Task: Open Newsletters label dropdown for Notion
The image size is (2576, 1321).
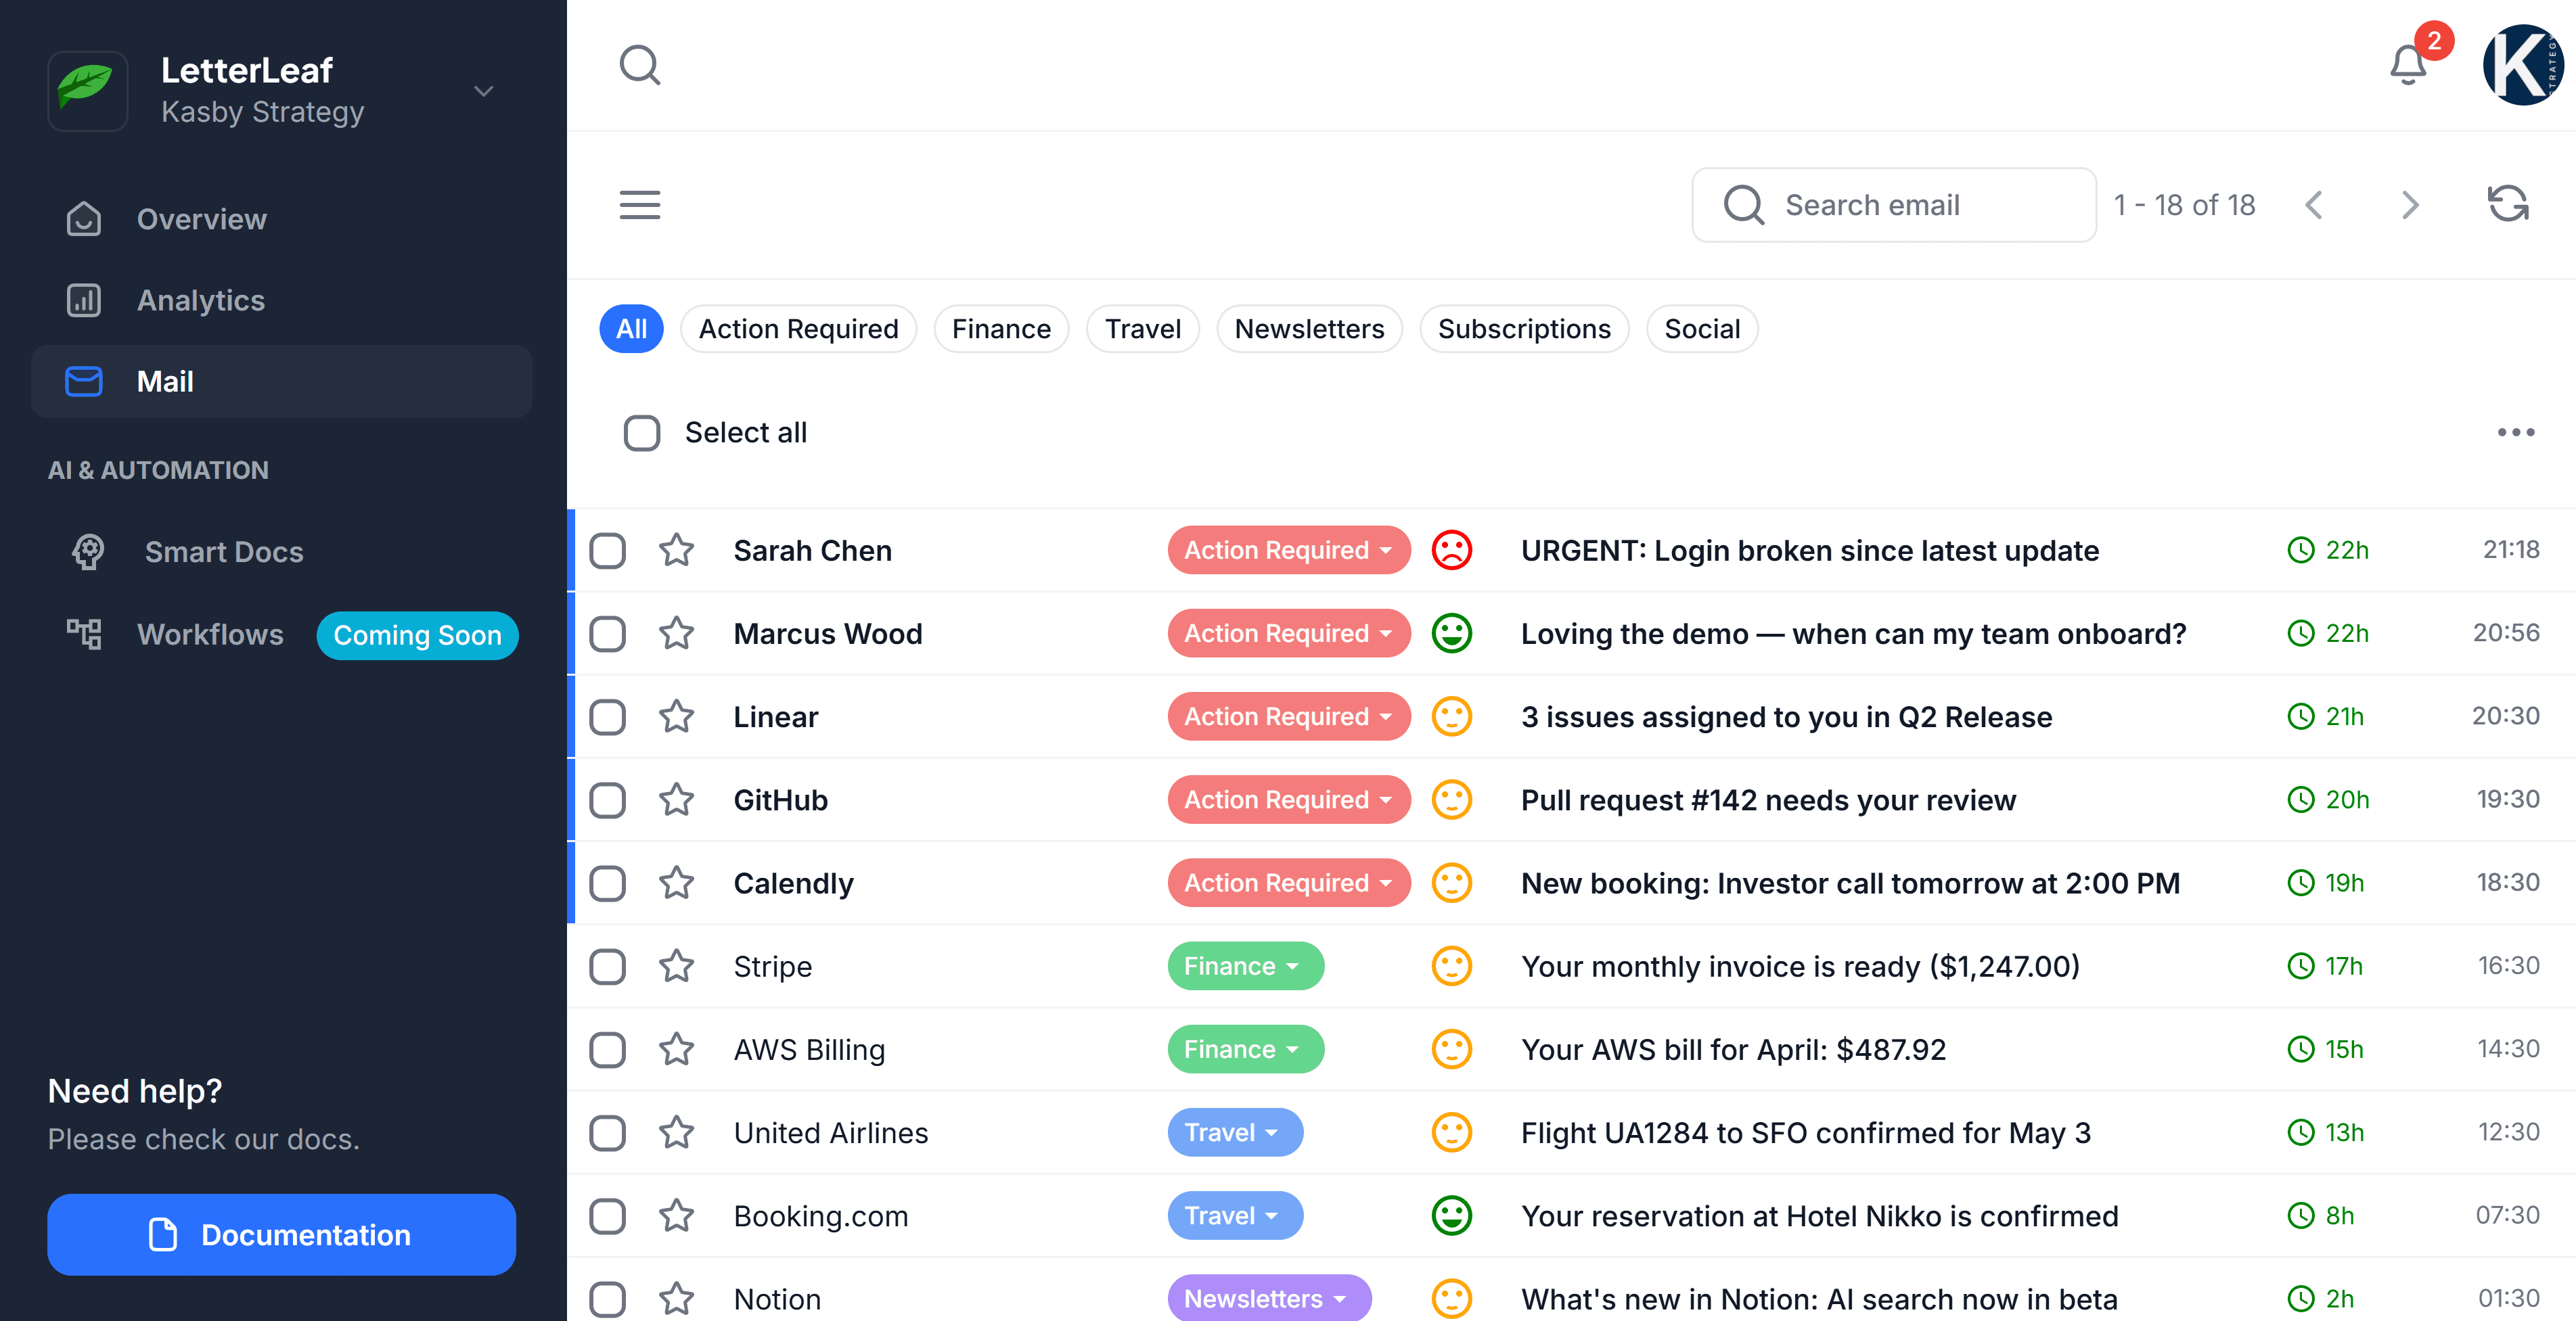Action: pos(1269,1298)
